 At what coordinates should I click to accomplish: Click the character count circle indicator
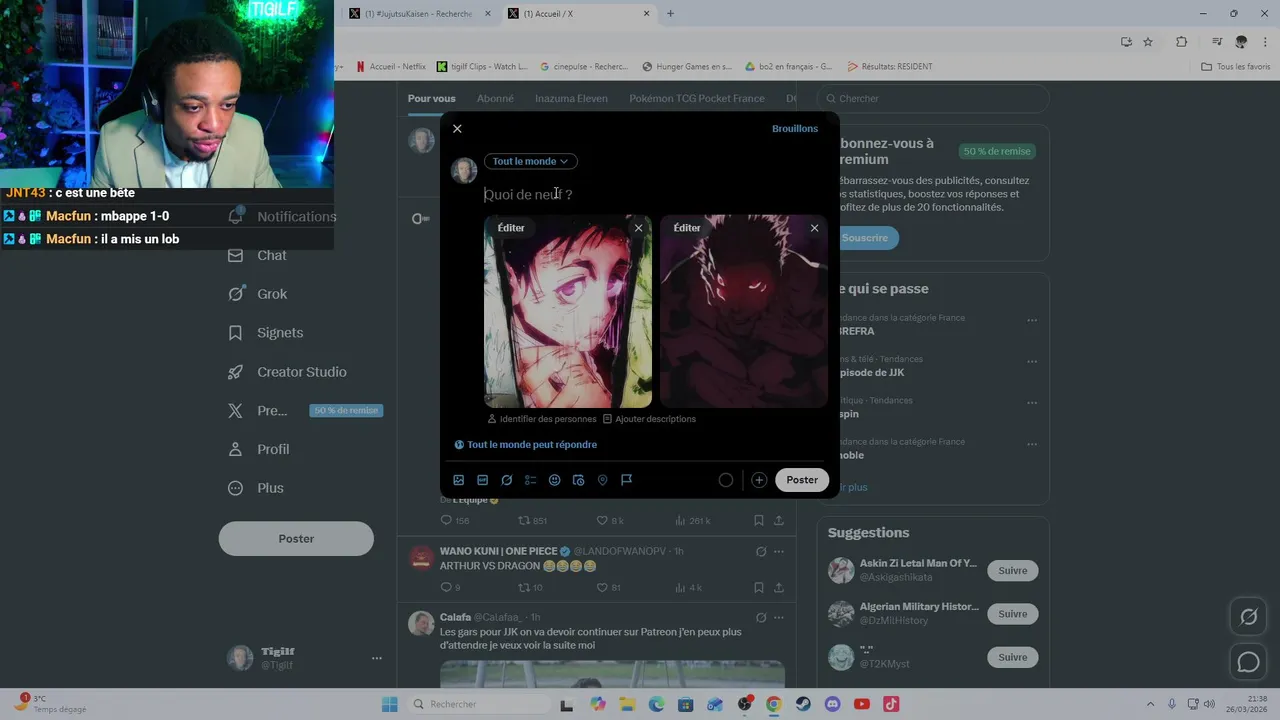(x=726, y=480)
